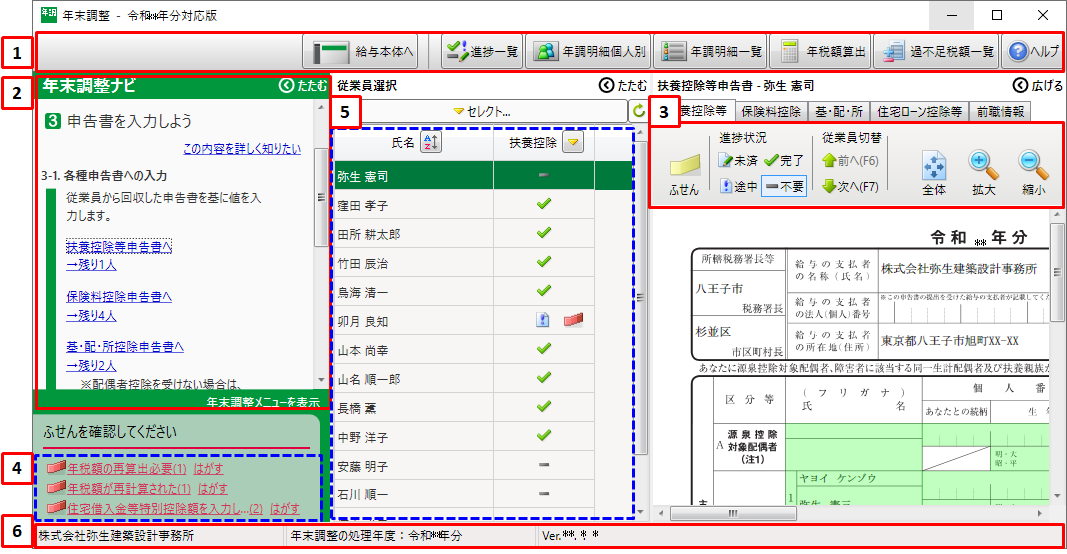The image size is (1067, 554).
Task: Click checkmark status for 窪田 孝子
Action: (544, 203)
